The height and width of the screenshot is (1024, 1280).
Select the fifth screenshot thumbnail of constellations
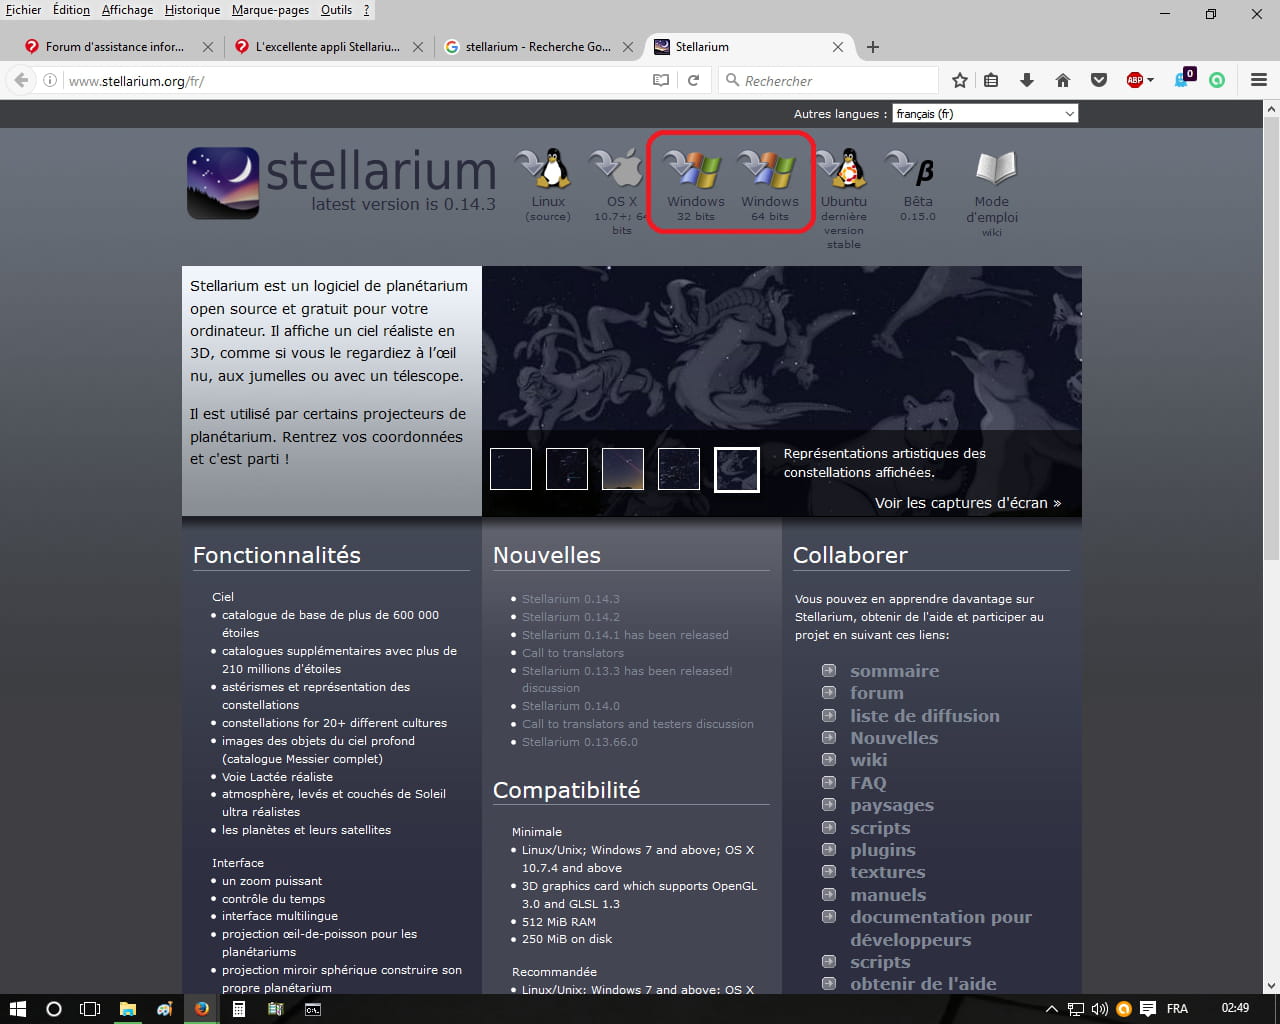736,470
